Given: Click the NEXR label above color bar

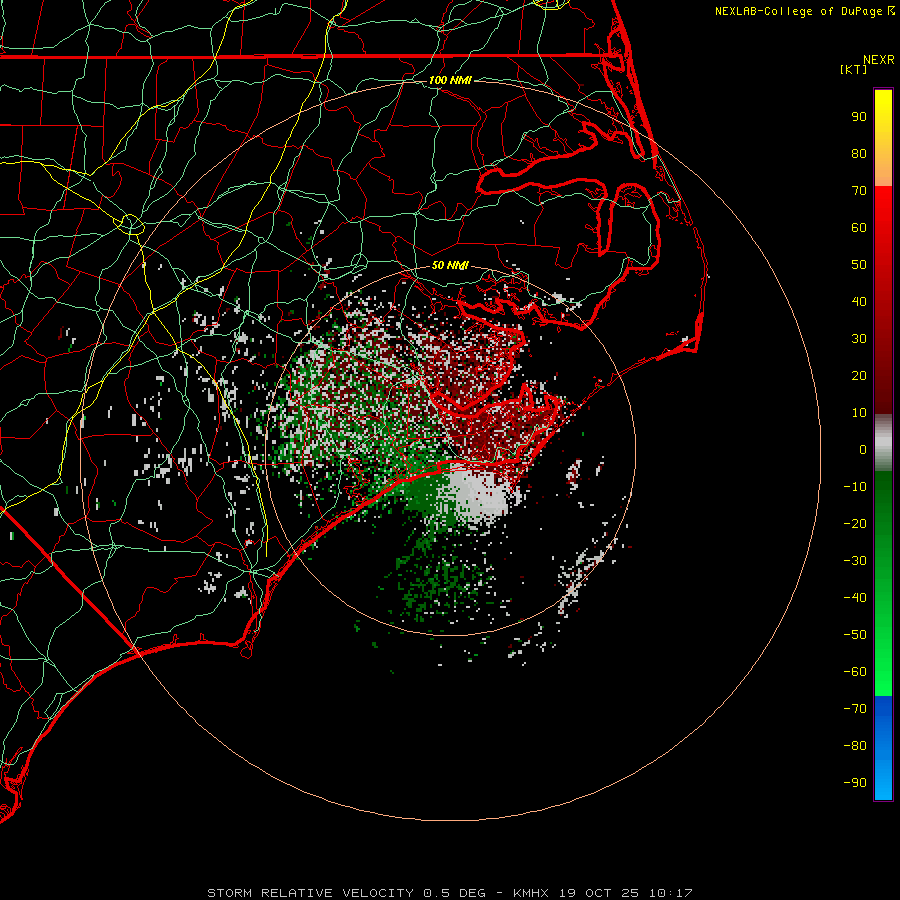Looking at the screenshot, I should point(879,60).
